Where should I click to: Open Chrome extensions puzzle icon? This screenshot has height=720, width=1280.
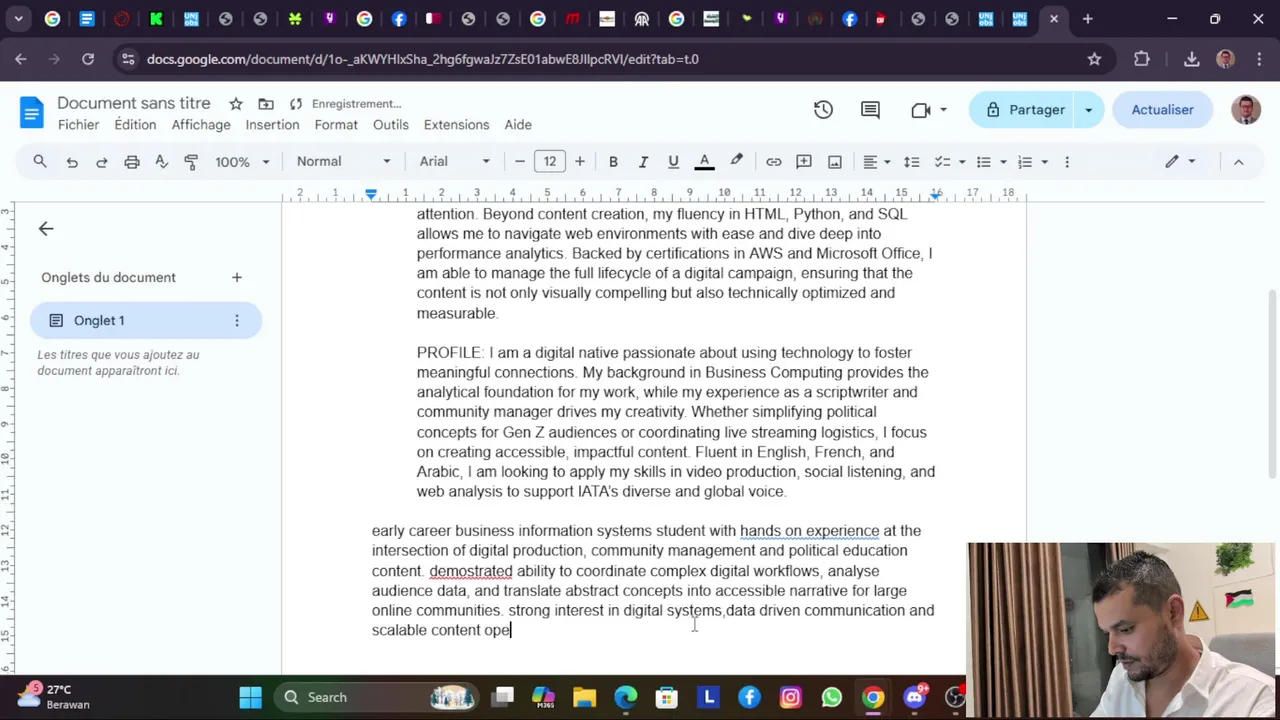(1142, 59)
